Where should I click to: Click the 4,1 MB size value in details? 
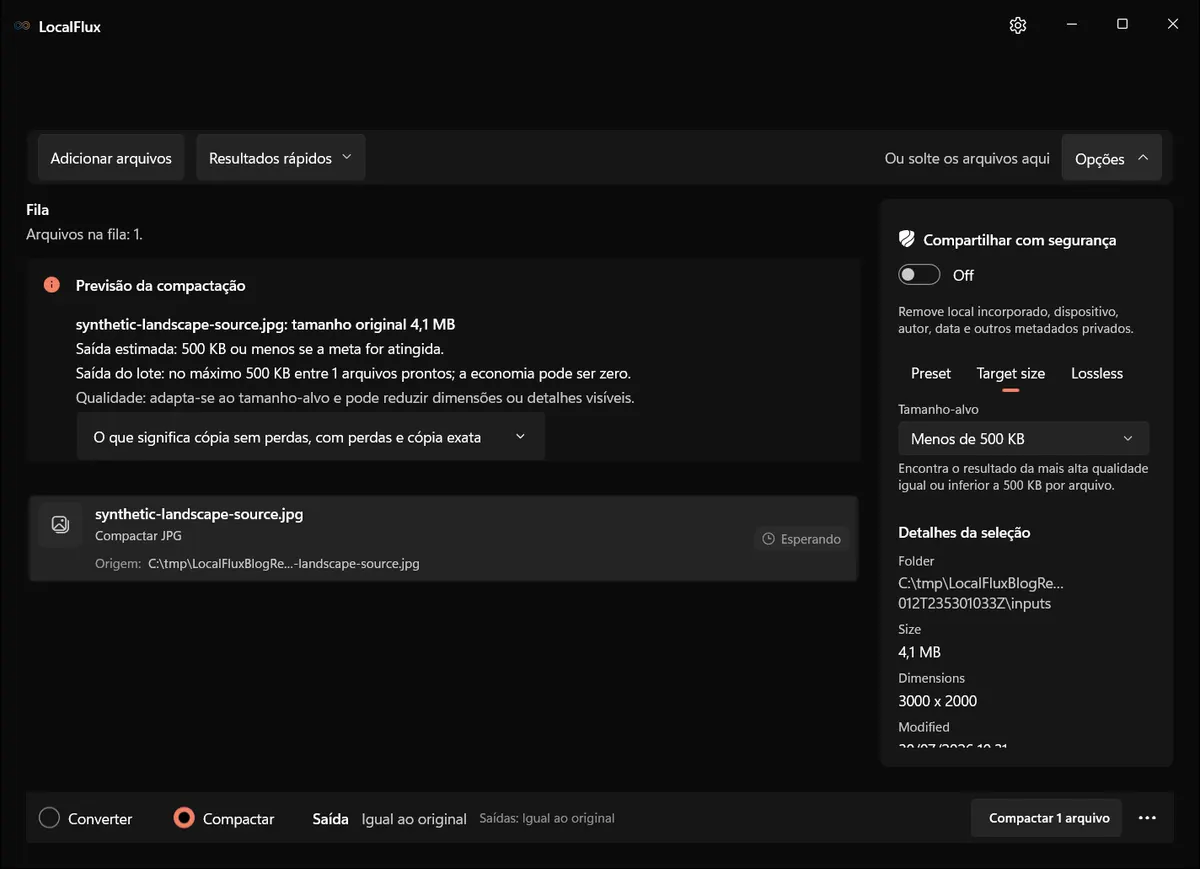tap(919, 652)
